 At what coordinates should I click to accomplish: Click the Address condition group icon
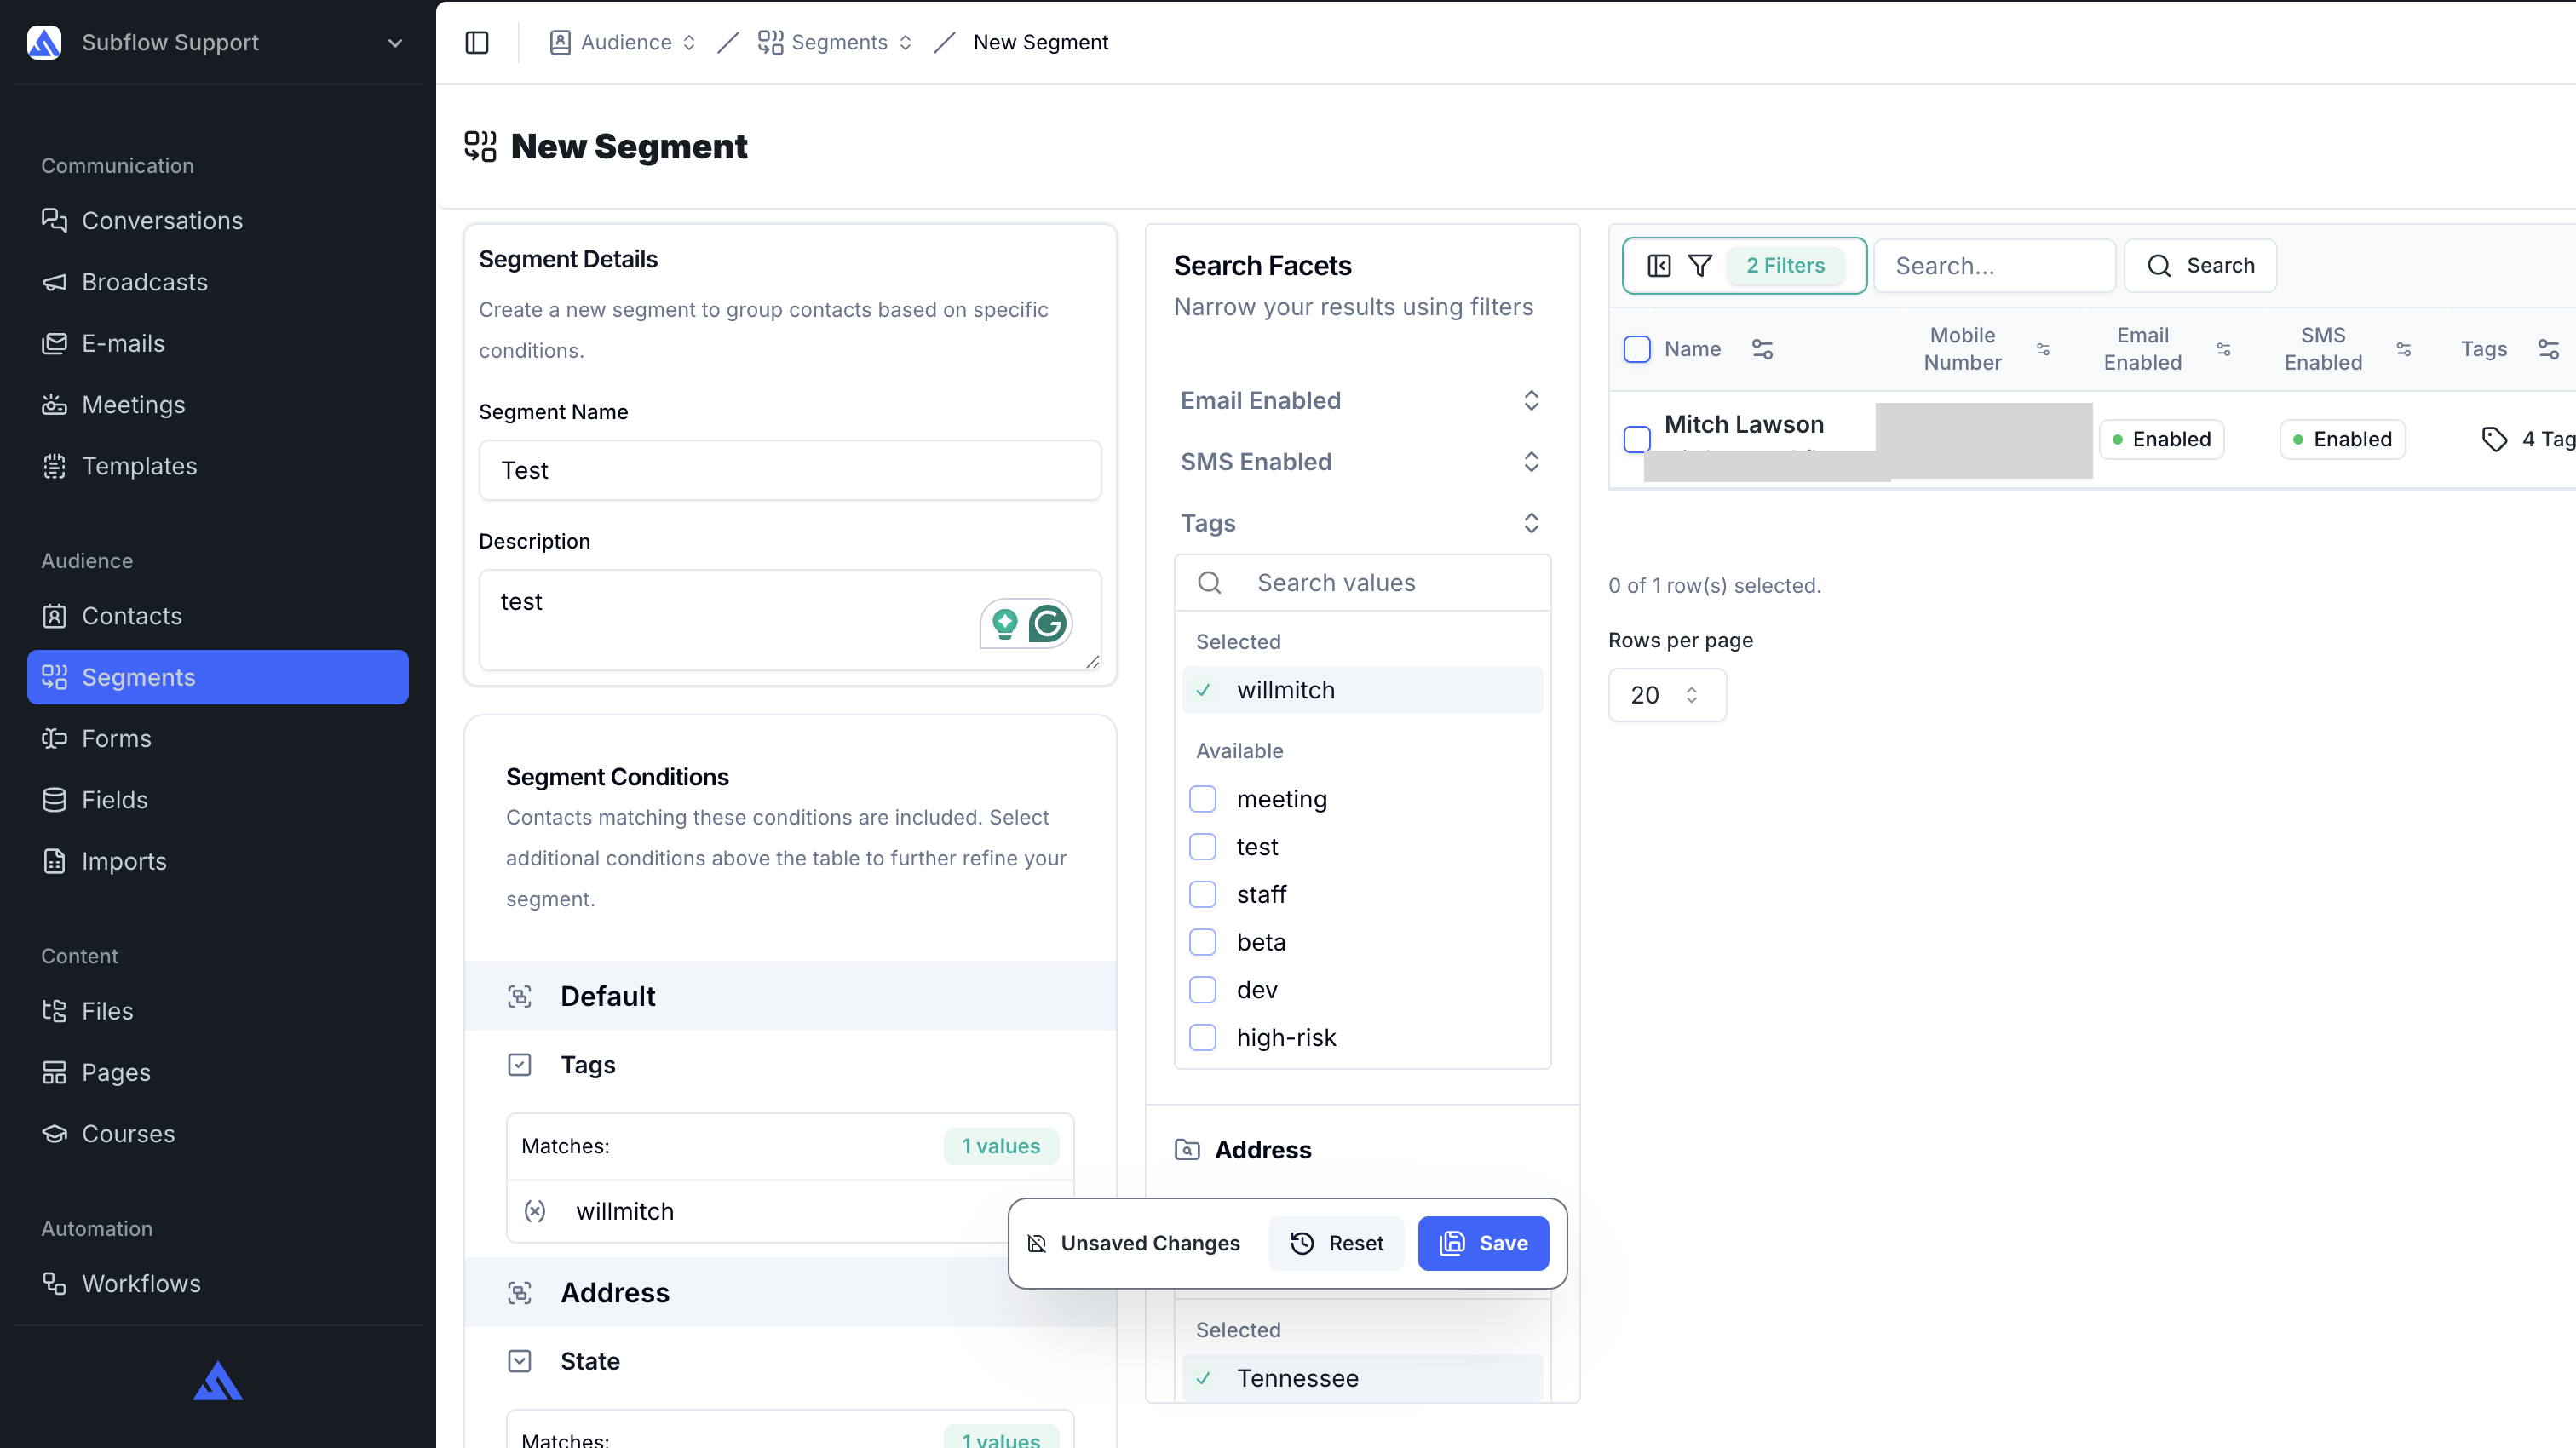[x=519, y=1292]
